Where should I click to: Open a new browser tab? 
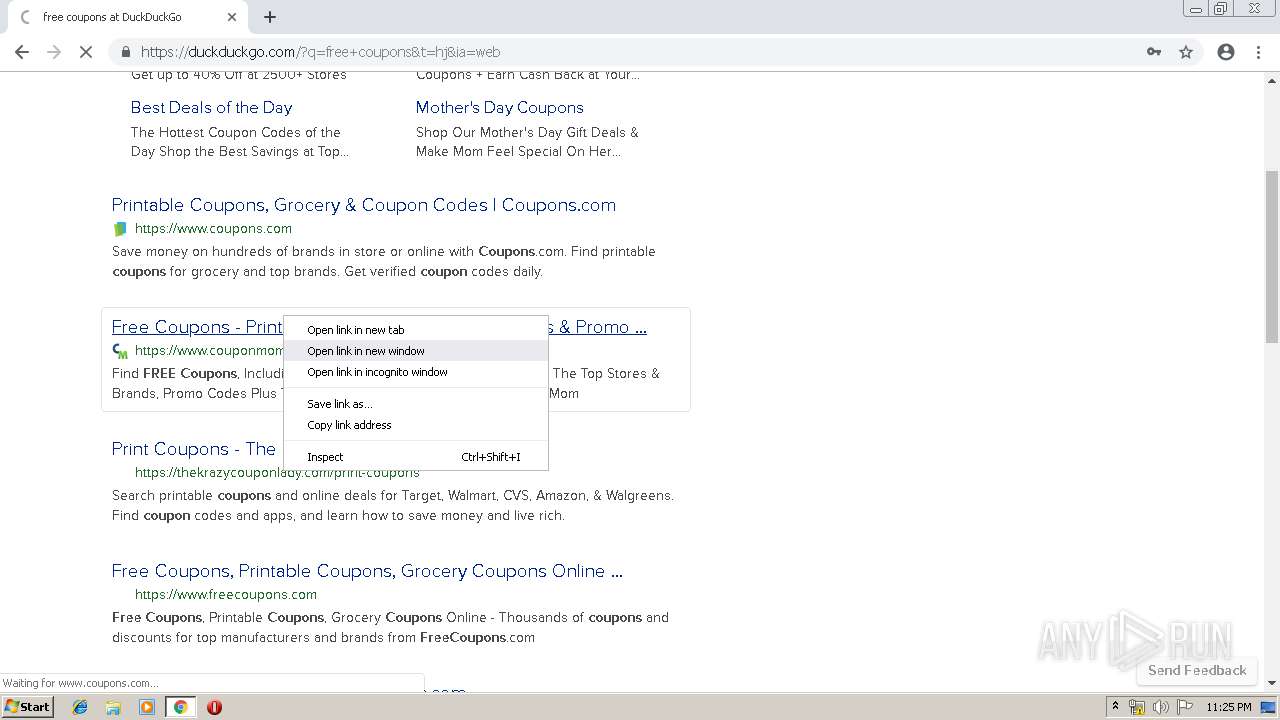(x=270, y=17)
